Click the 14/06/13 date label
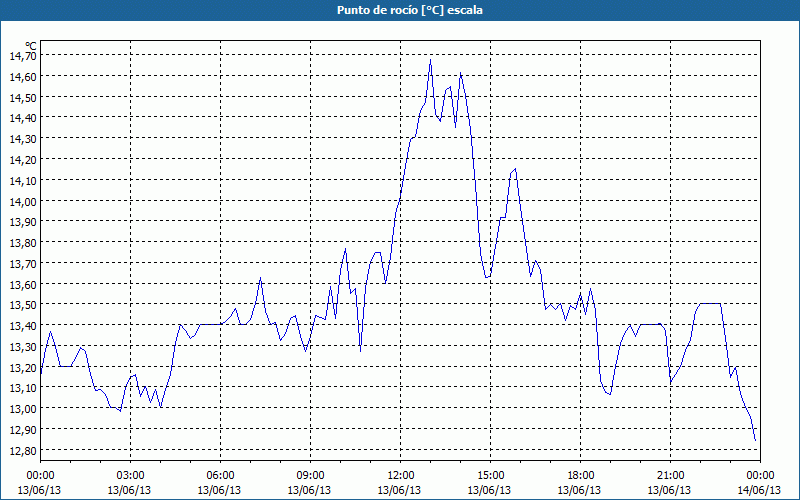This screenshot has width=800, height=500. tap(759, 490)
